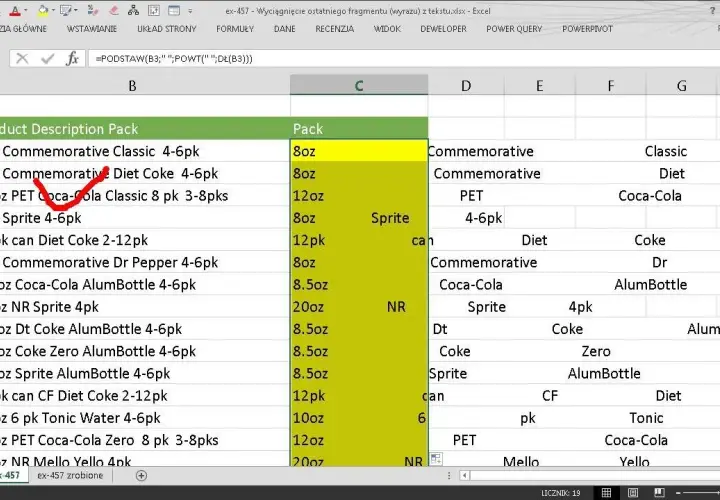Switch to Page Break Preview in status bar
The height and width of the screenshot is (500, 720).
[x=659, y=493]
